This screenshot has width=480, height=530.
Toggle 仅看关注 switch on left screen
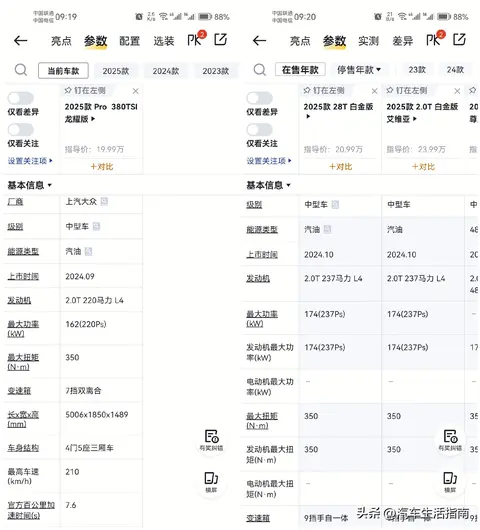pyautogui.click(x=21, y=129)
